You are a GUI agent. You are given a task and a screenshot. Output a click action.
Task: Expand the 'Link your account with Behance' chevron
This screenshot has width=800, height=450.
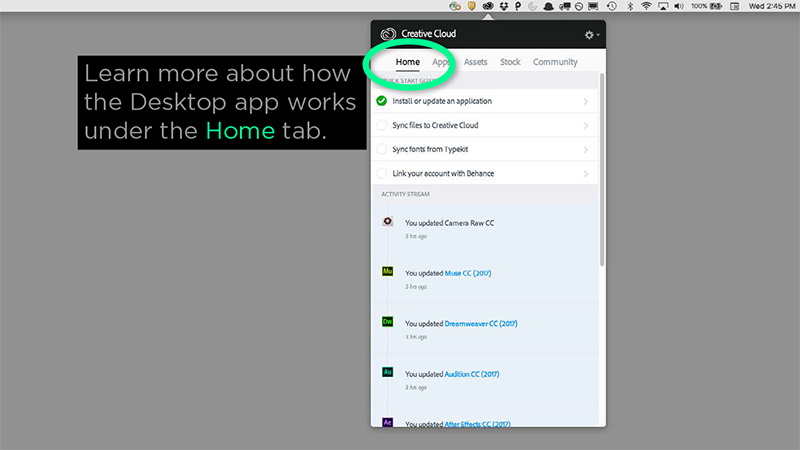tap(586, 173)
